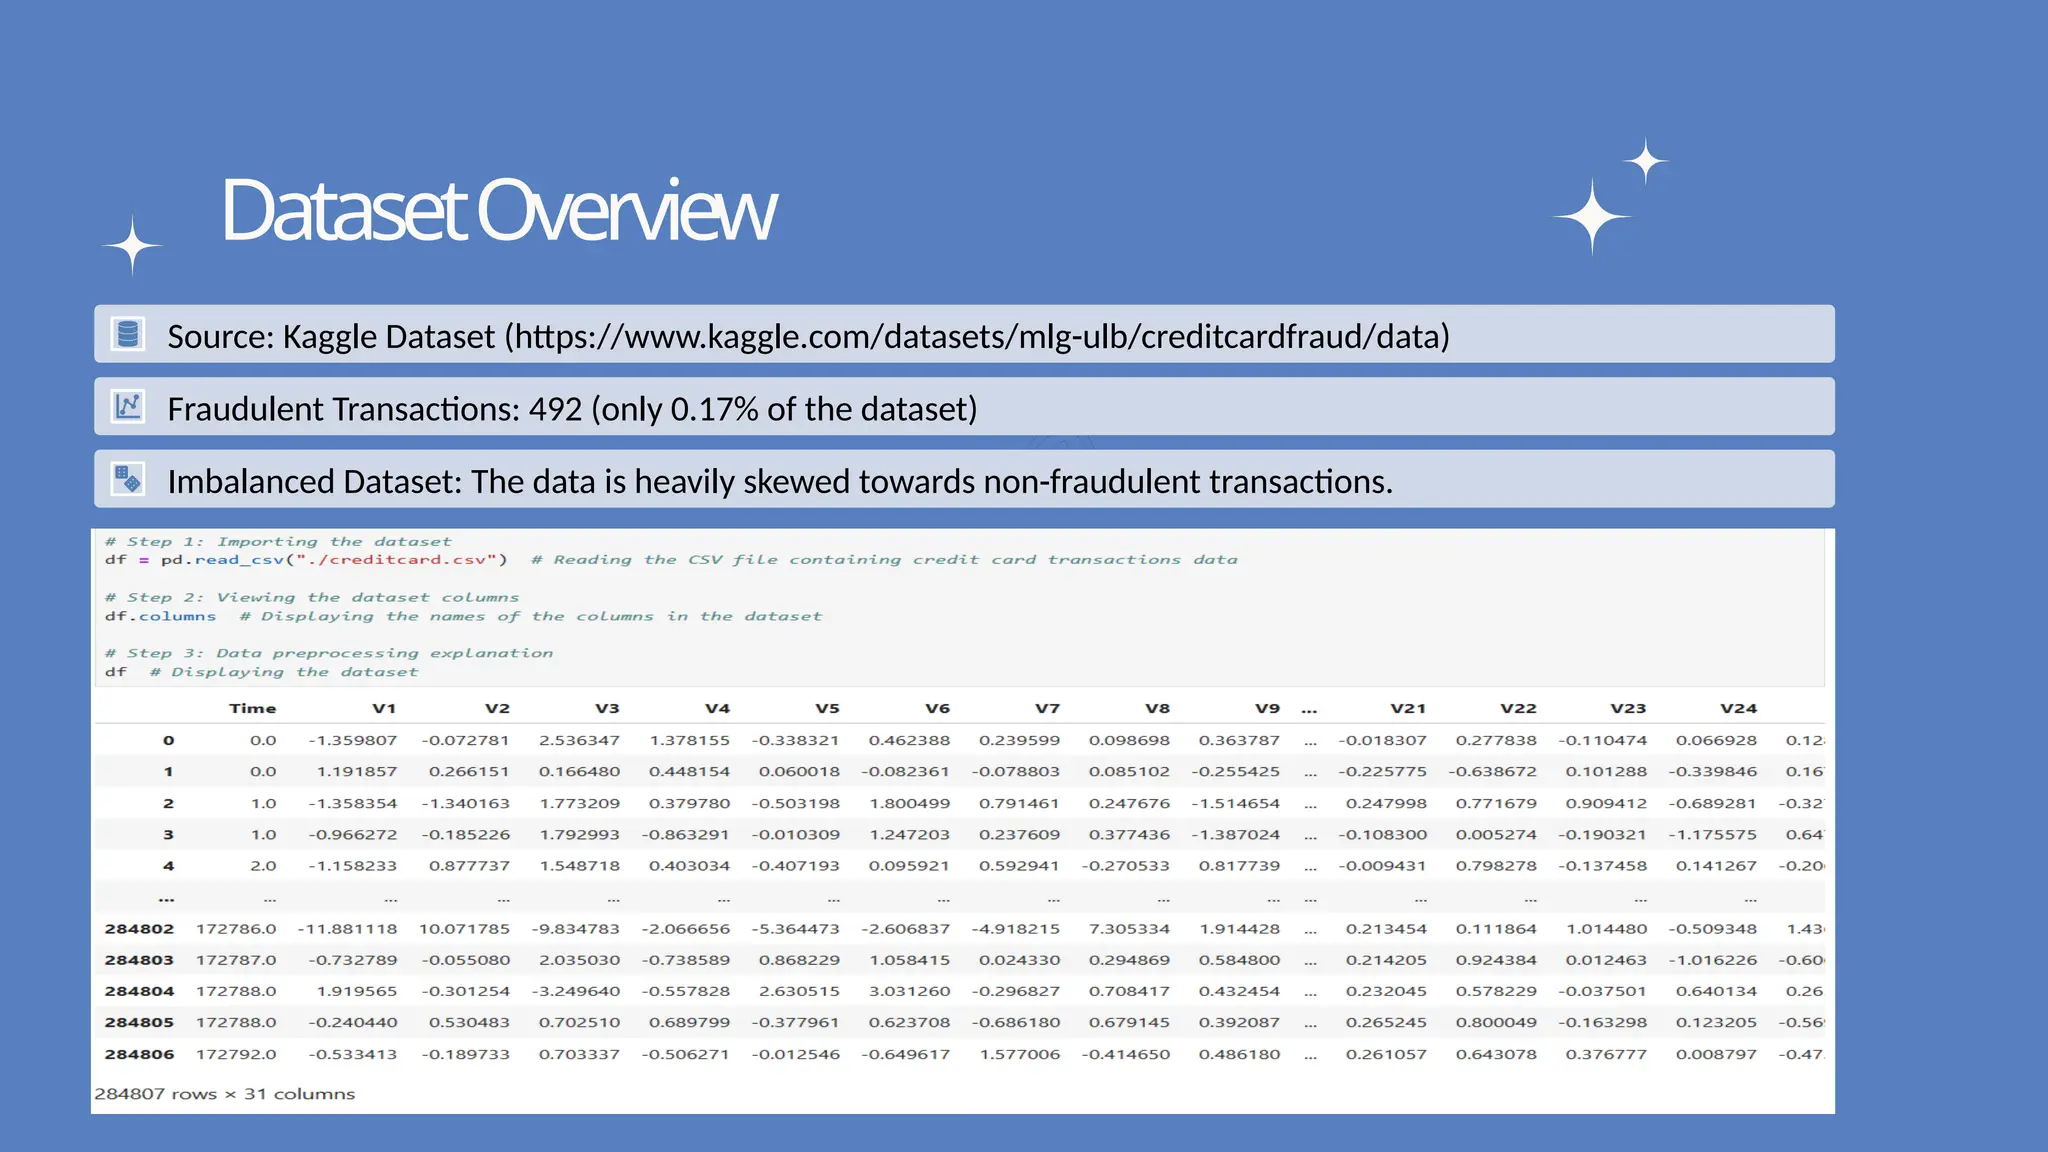Click the value '-11.881118' in row 284802
The width and height of the screenshot is (2048, 1152).
[347, 929]
